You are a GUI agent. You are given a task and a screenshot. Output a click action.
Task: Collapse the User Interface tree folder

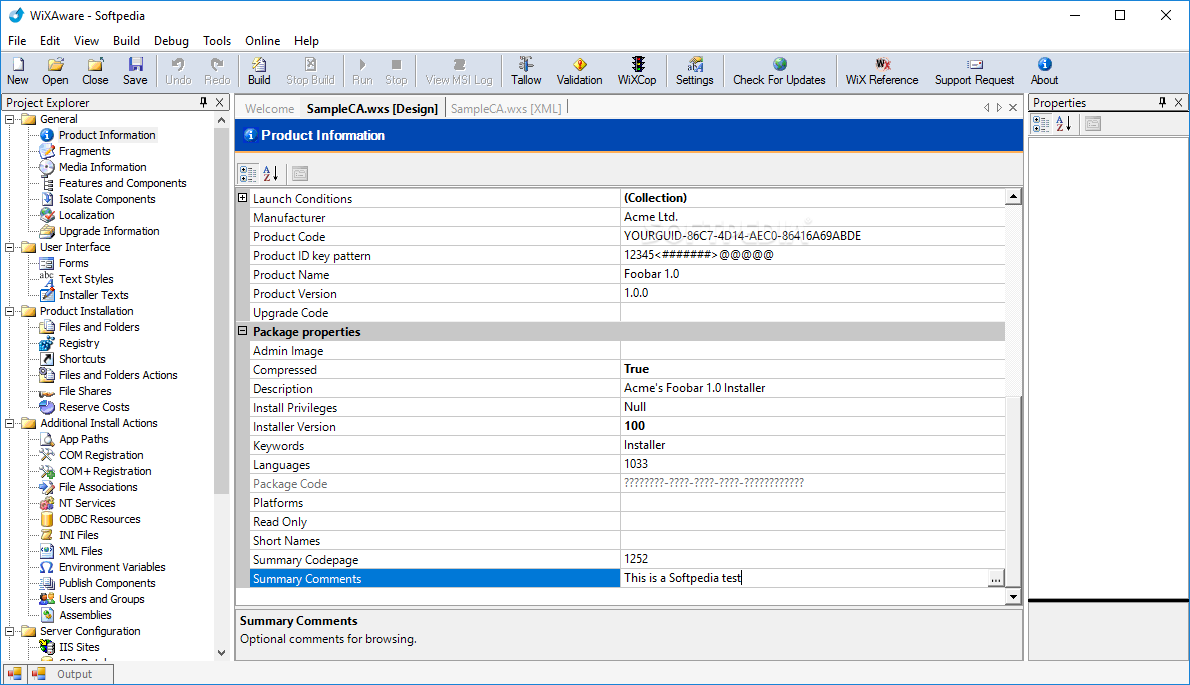(x=10, y=247)
